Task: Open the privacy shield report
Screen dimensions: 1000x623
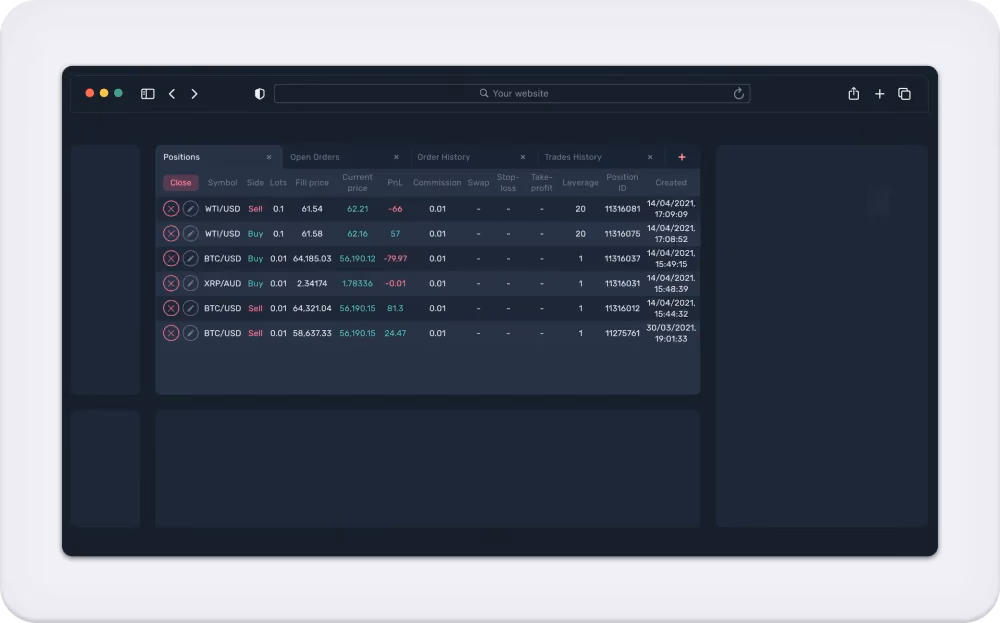Action: [260, 94]
